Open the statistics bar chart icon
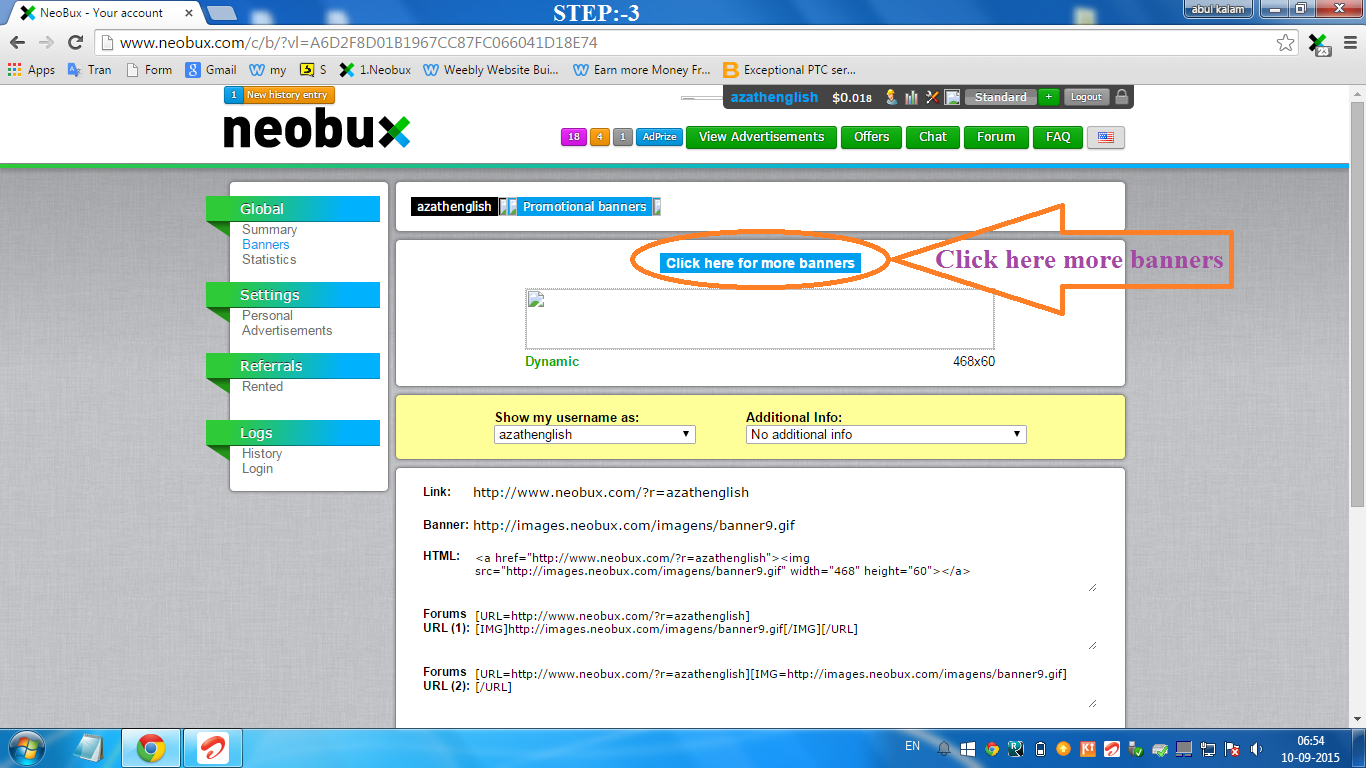 912,97
